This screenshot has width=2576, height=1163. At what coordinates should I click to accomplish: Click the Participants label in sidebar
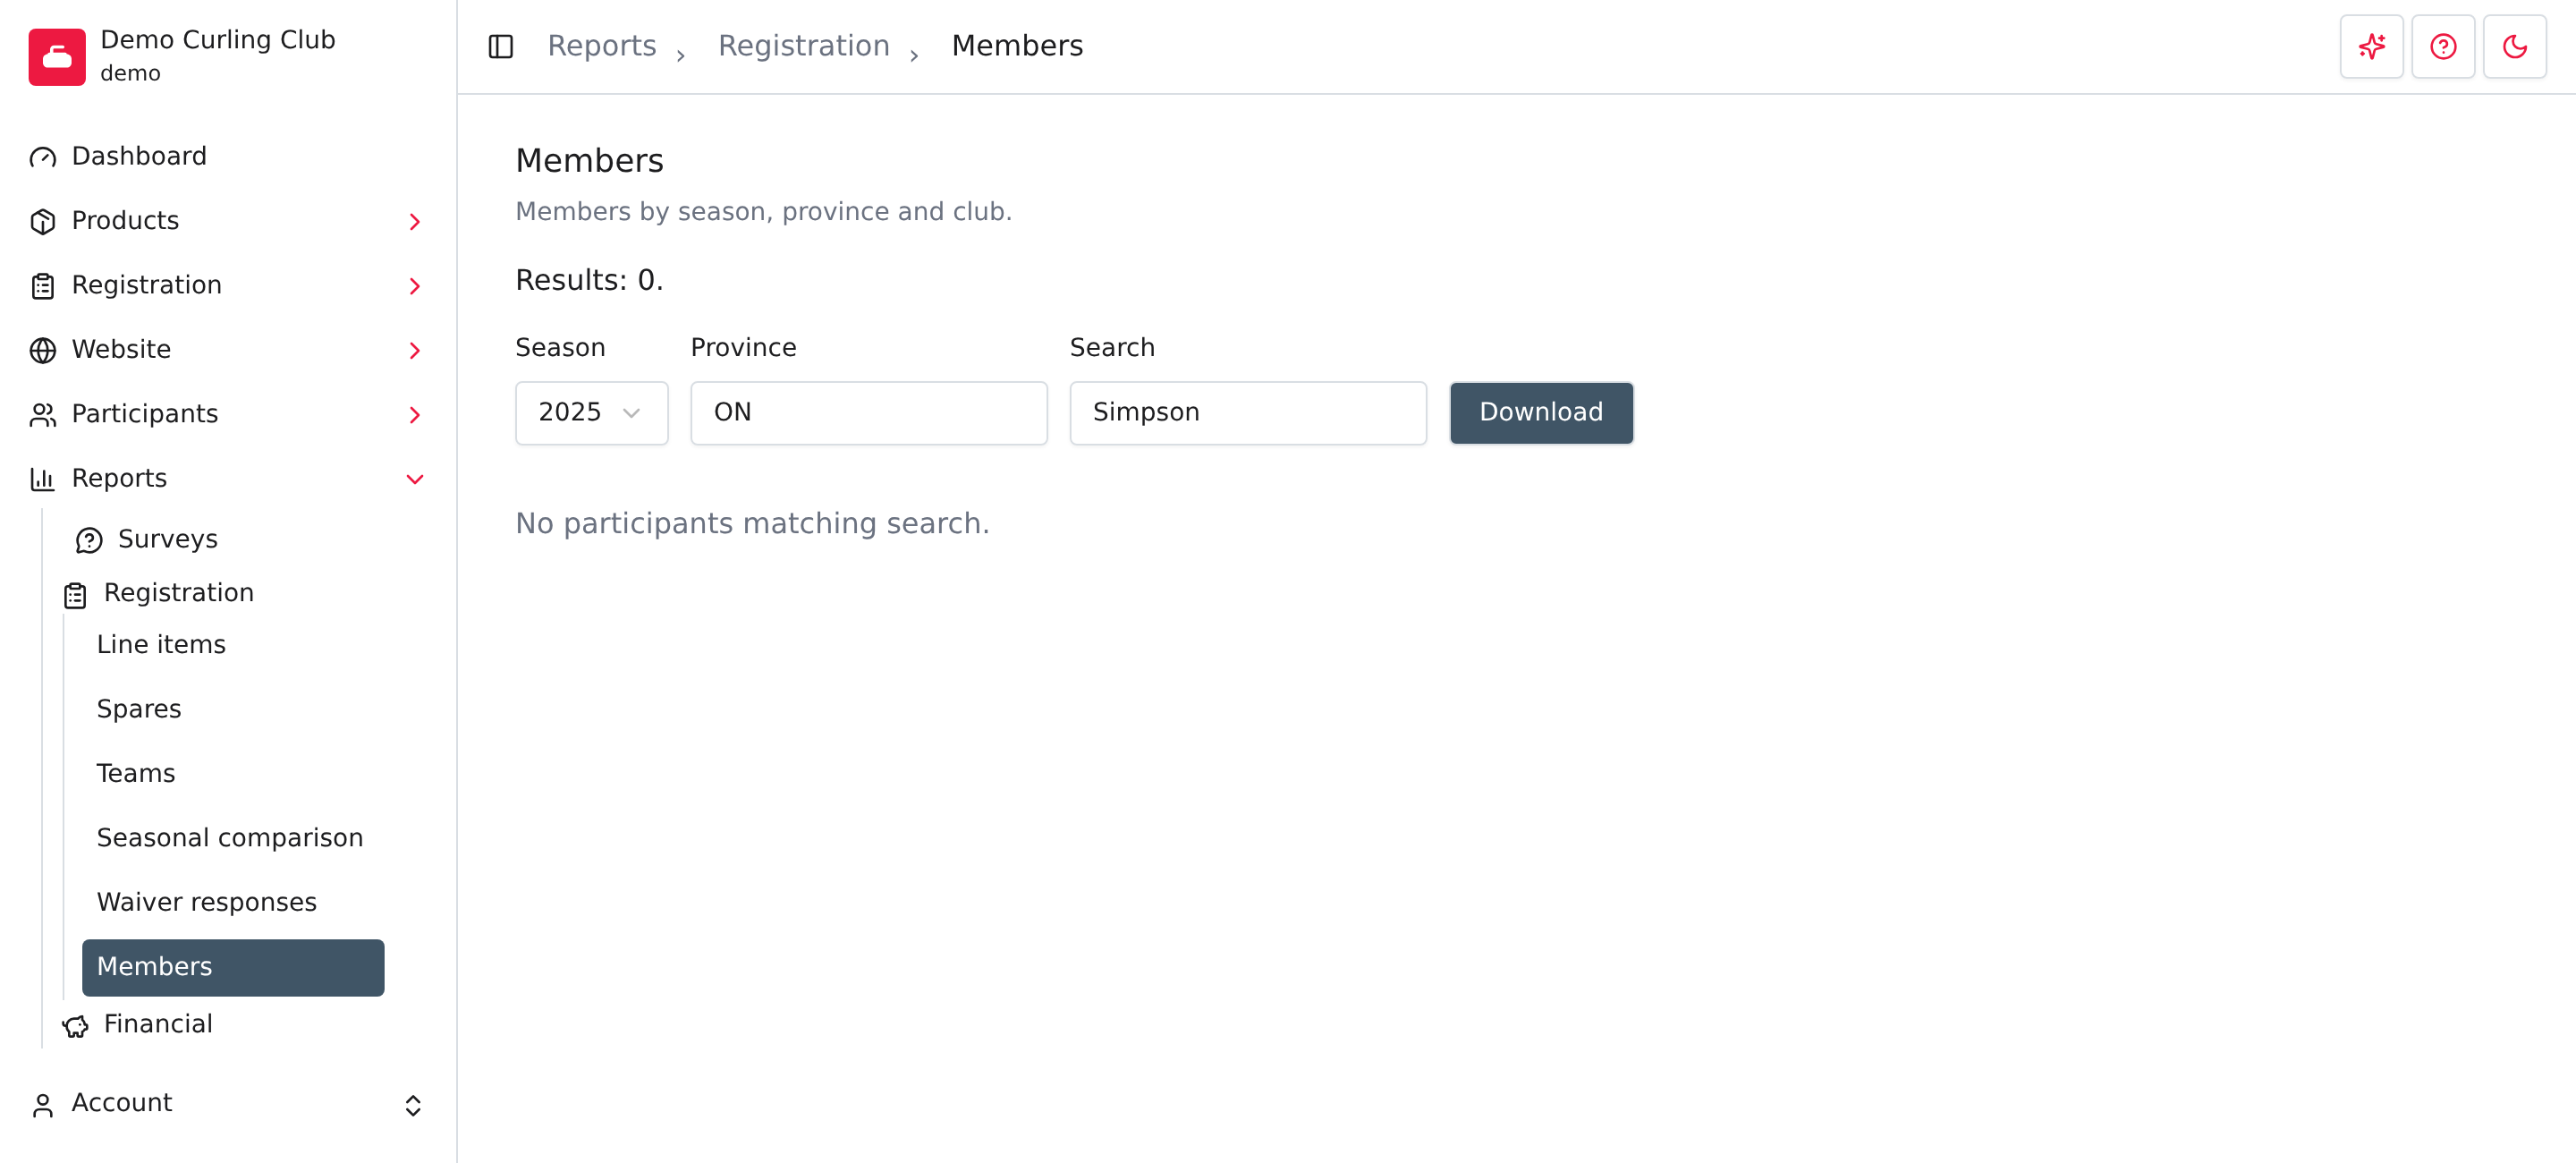[x=145, y=414]
